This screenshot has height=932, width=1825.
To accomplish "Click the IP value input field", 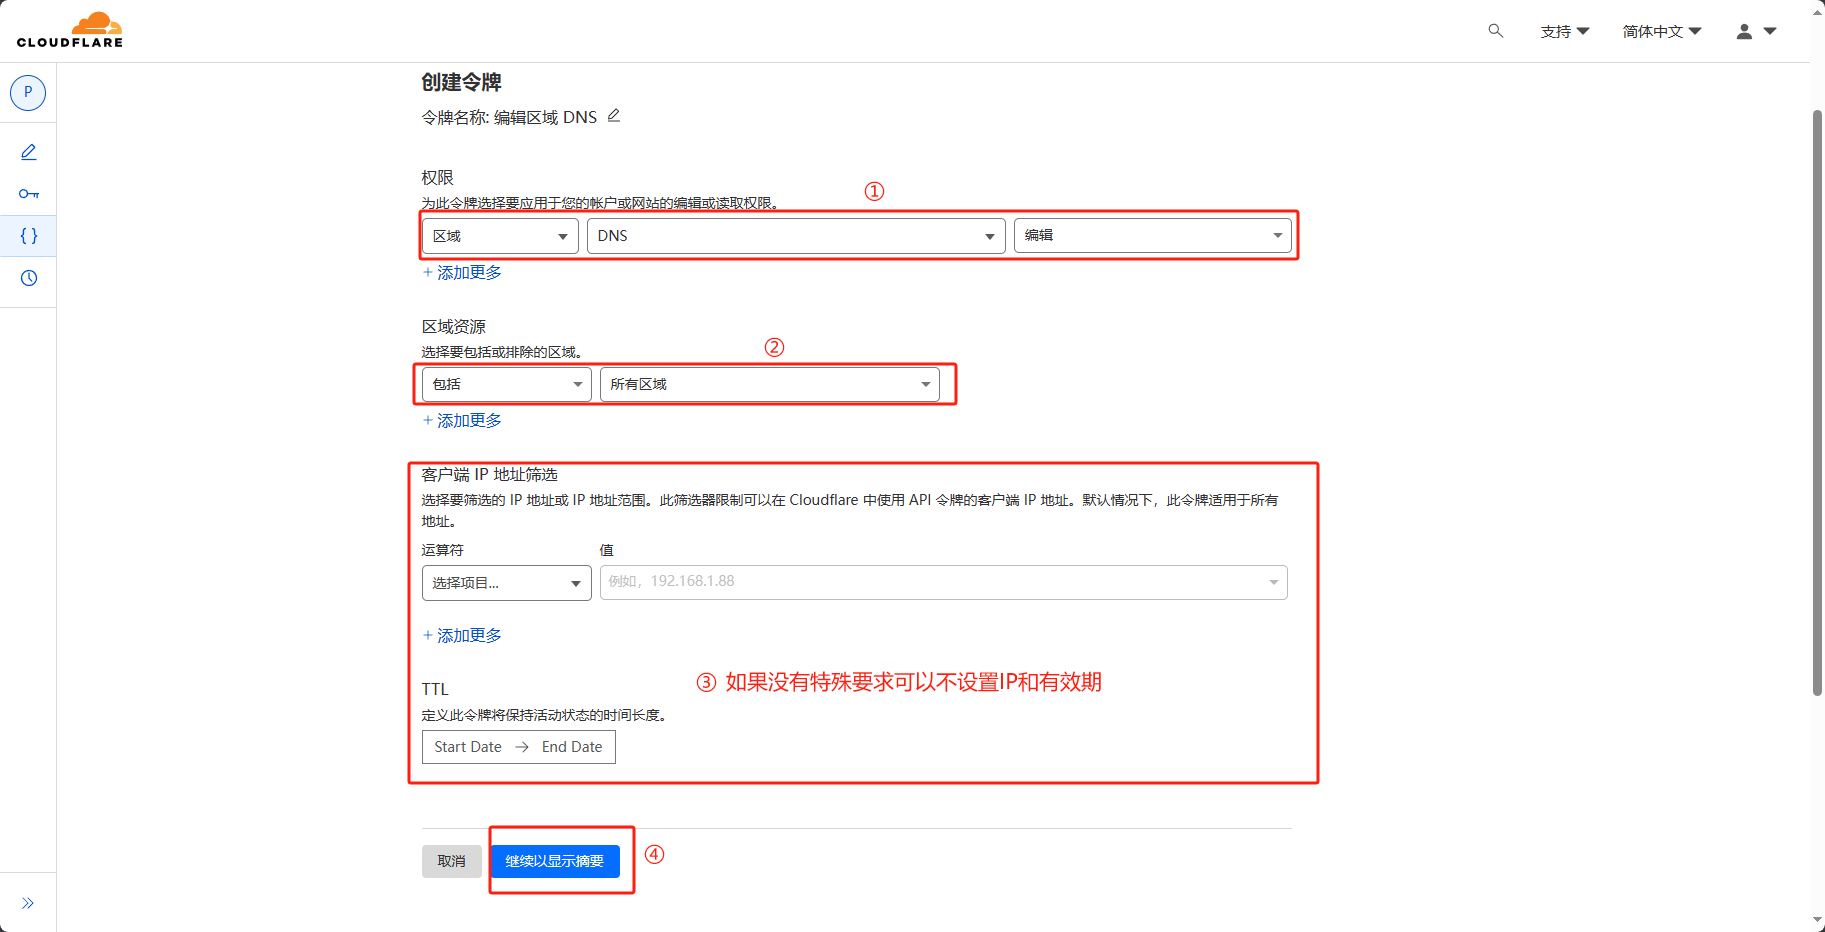I will [944, 582].
